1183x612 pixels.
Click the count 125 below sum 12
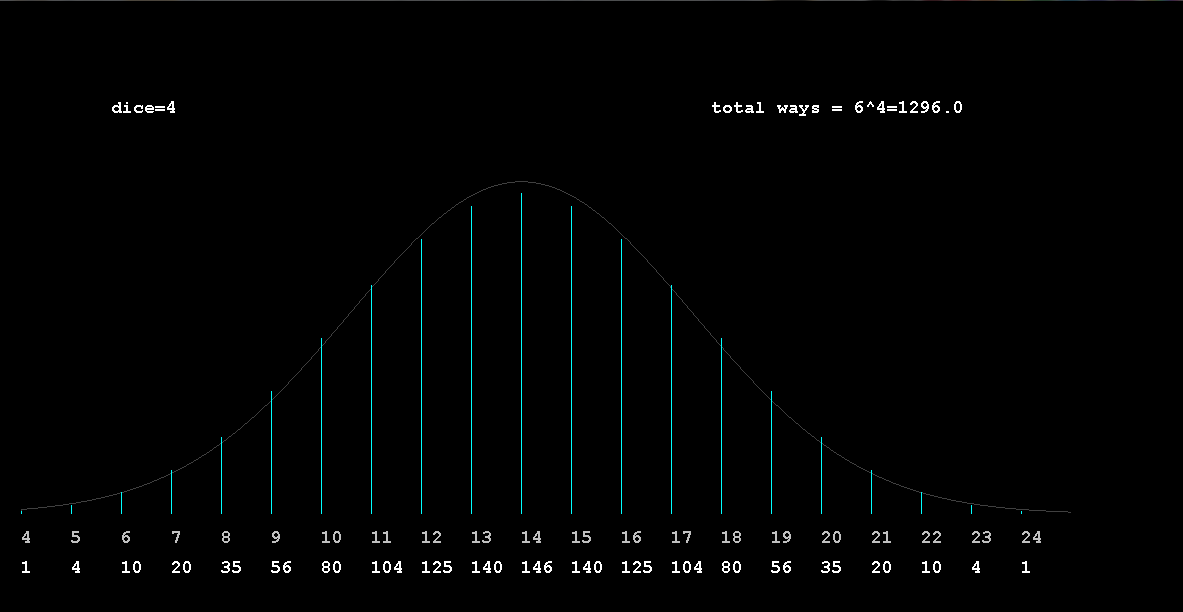[436, 568]
